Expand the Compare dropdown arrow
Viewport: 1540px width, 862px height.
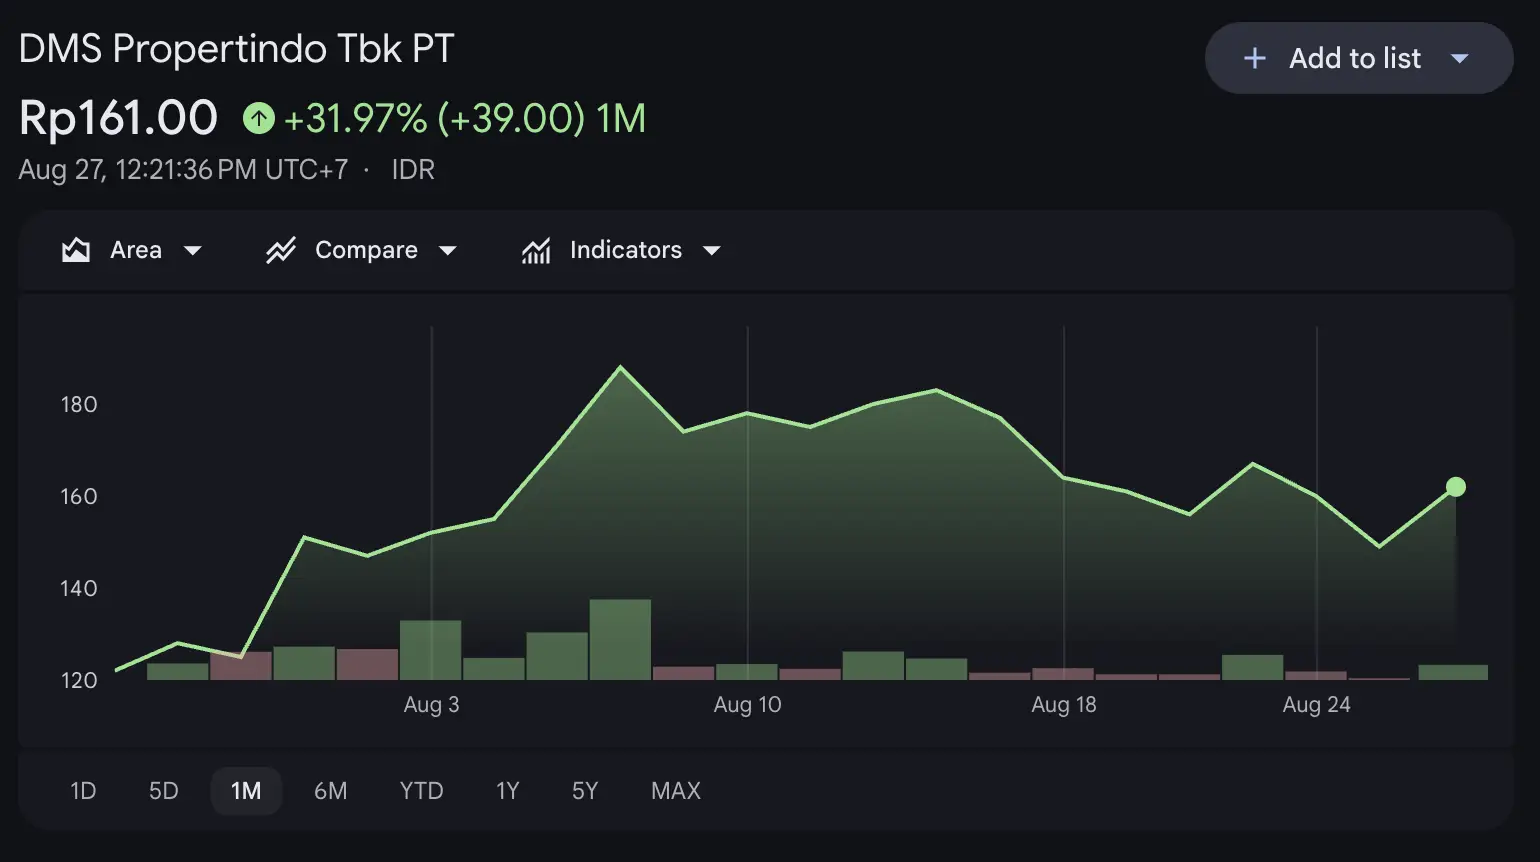[x=448, y=251]
